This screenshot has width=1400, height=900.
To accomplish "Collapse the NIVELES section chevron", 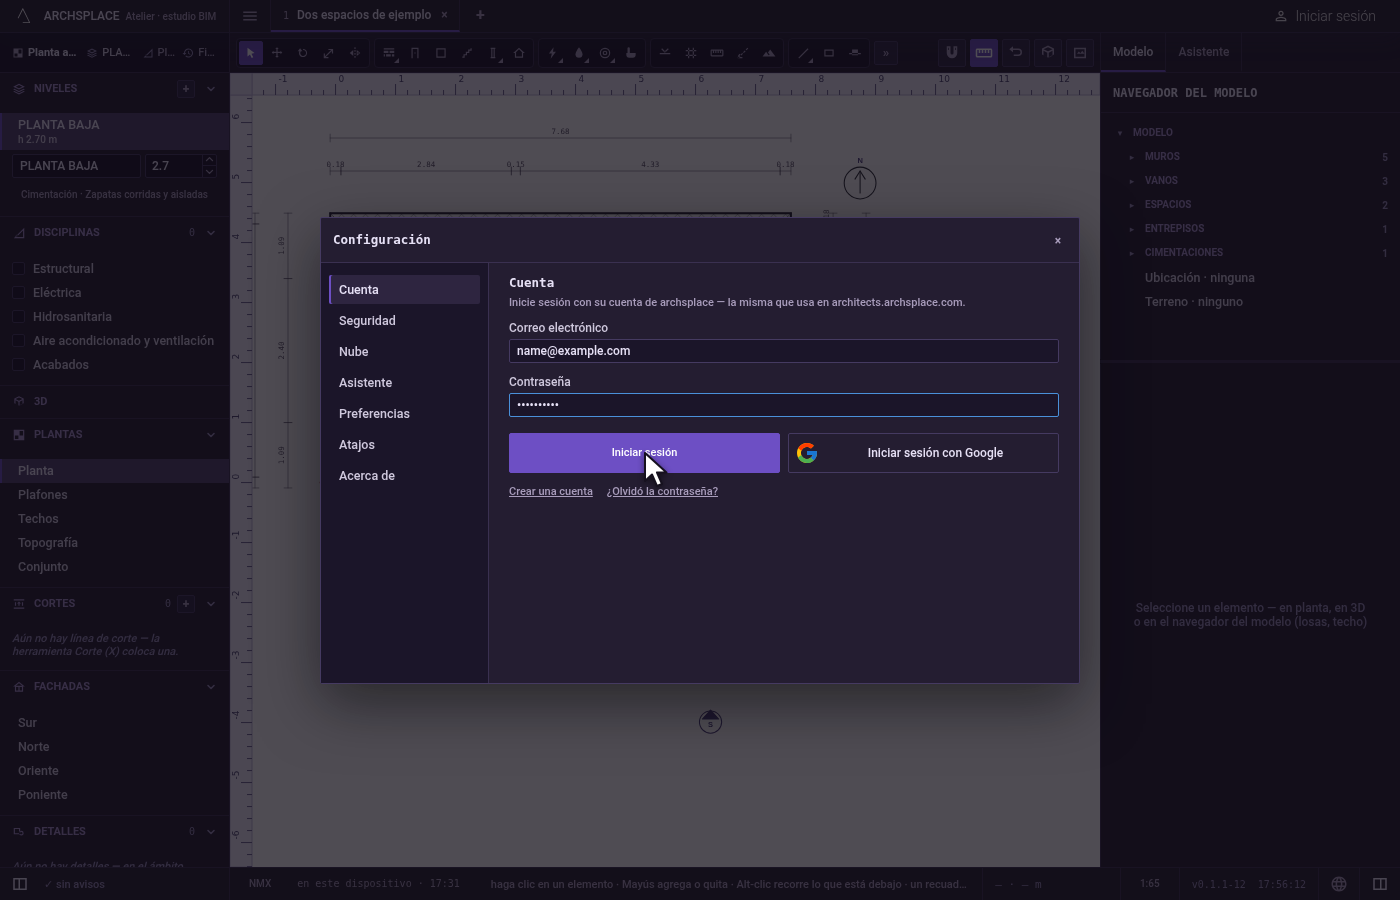I will 211,89.
